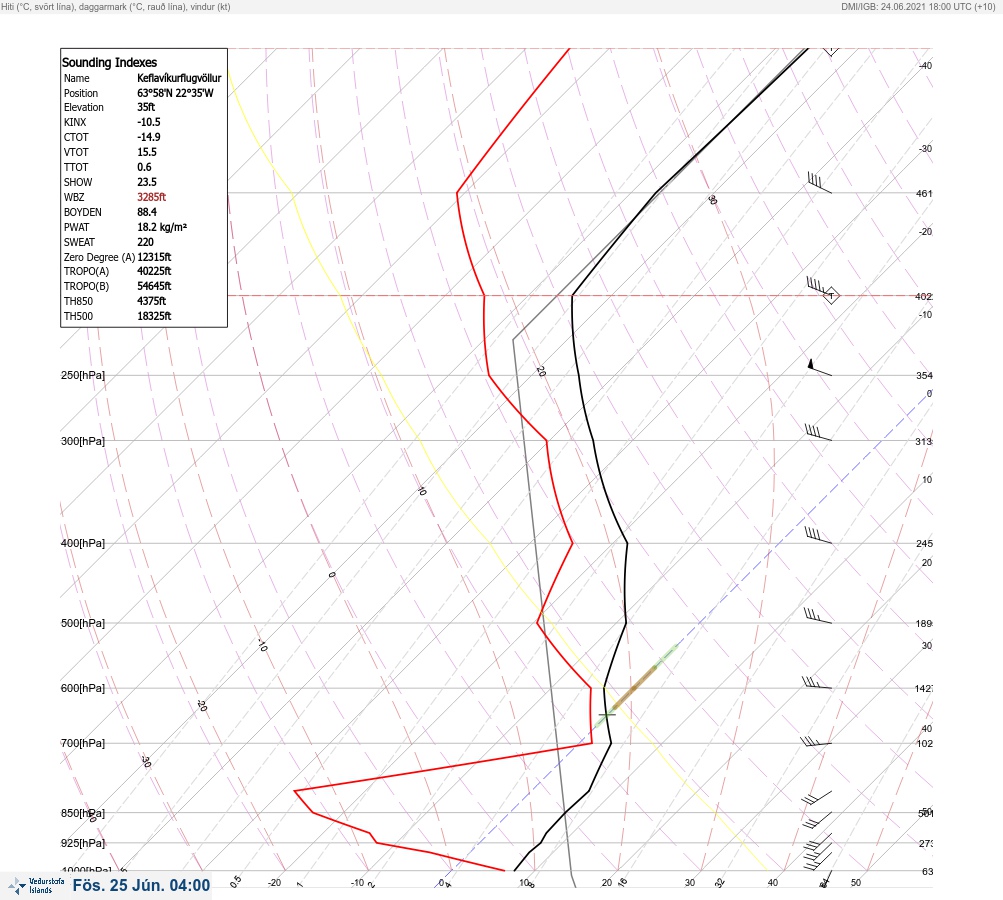Viewport: 1003px width, 900px height.
Task: Click the 925[hPa] pressure label
Action: (83, 843)
